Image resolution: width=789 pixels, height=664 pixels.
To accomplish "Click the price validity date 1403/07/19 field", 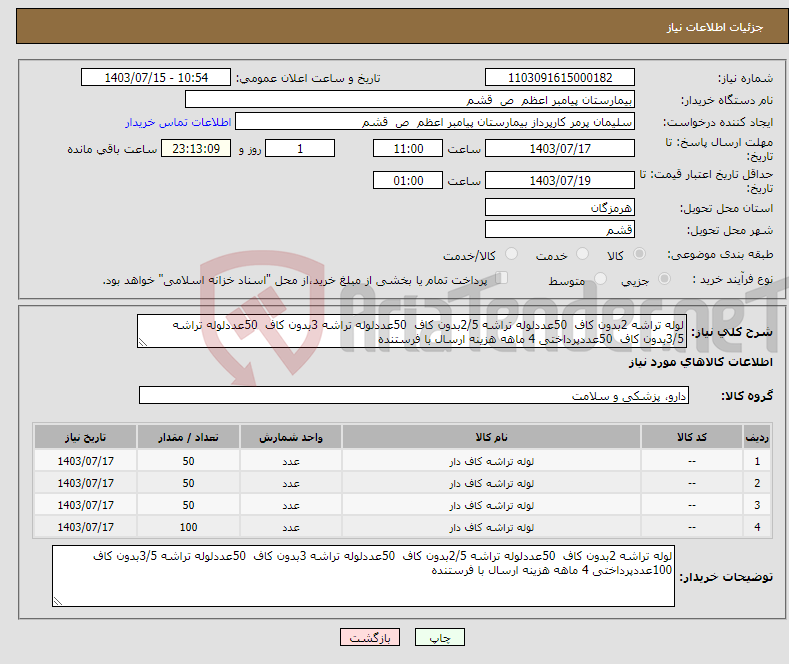I will (x=560, y=180).
